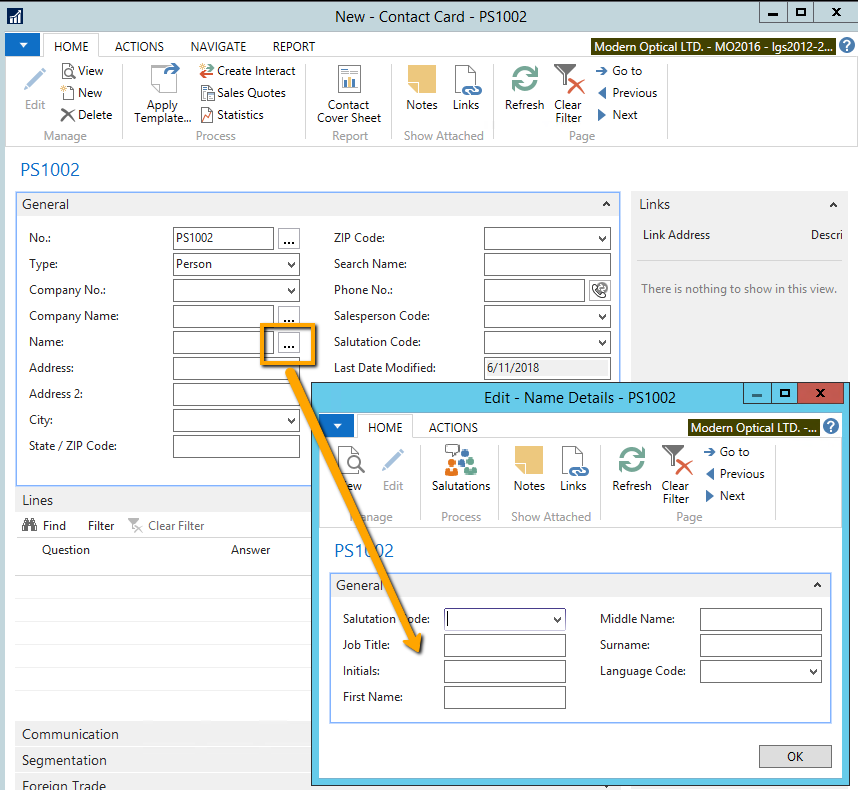858x790 pixels.
Task: Open application menu dropdown in Name Details
Action: tap(337, 426)
